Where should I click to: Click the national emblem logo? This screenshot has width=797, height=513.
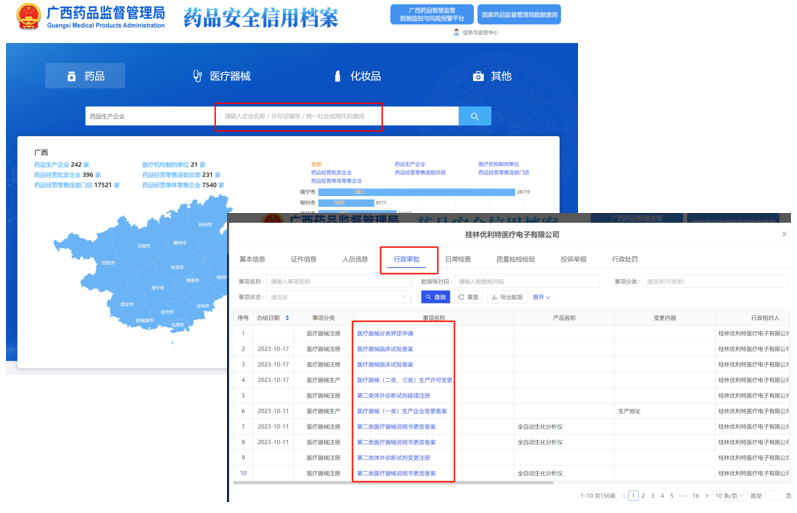28,19
